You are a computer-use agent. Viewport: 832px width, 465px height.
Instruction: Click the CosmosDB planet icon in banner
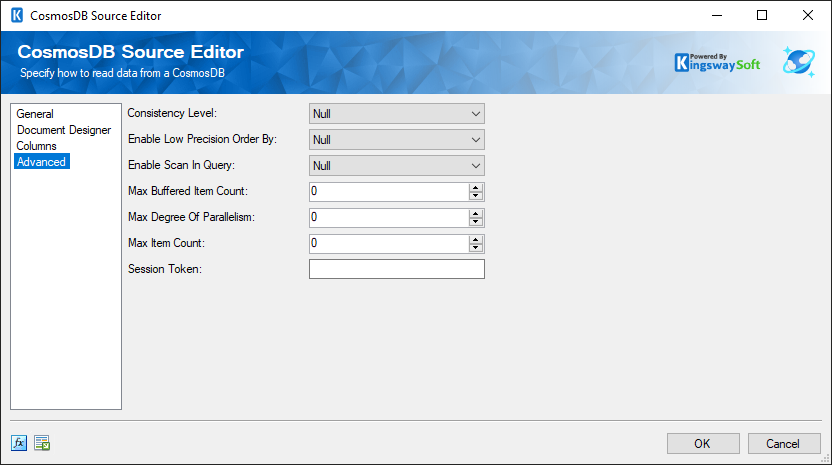pyautogui.click(x=799, y=62)
